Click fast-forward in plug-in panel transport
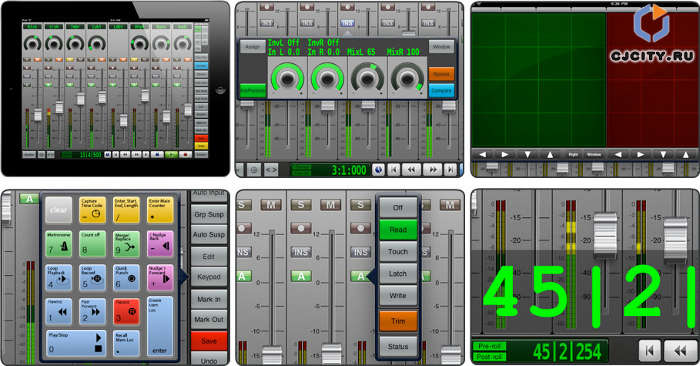 [x=433, y=170]
